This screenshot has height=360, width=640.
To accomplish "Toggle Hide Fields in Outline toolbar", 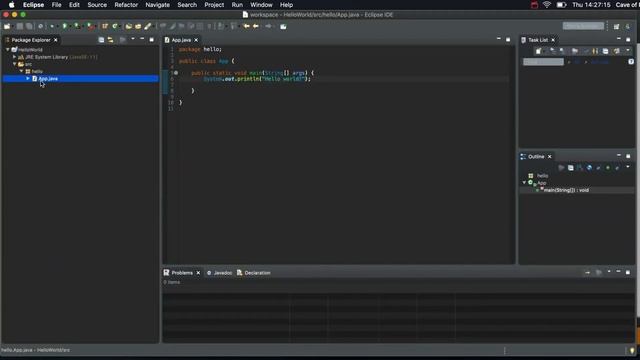I will (x=589, y=168).
